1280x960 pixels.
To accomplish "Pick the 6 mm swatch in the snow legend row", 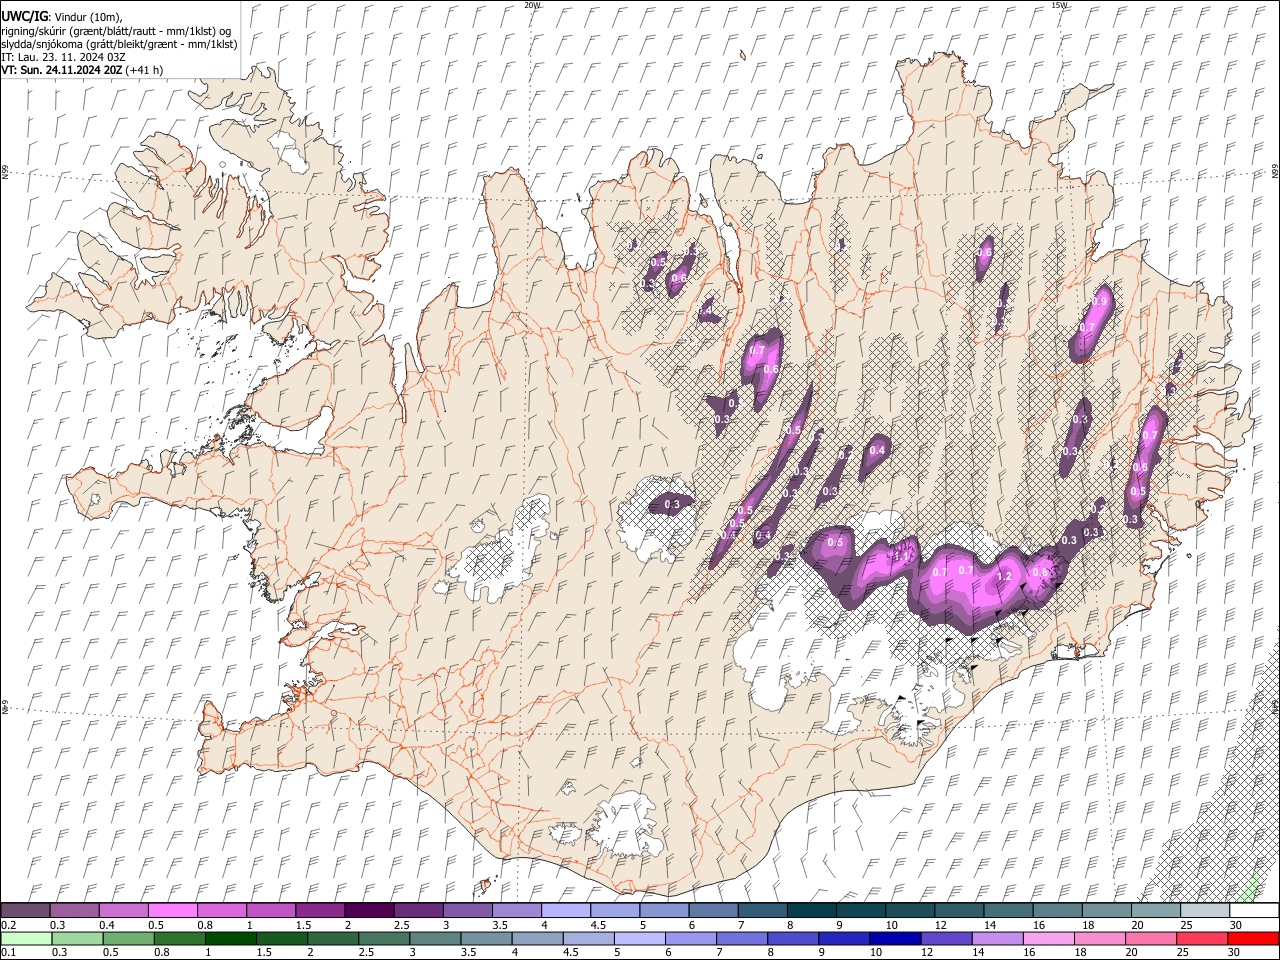I will pos(713,910).
